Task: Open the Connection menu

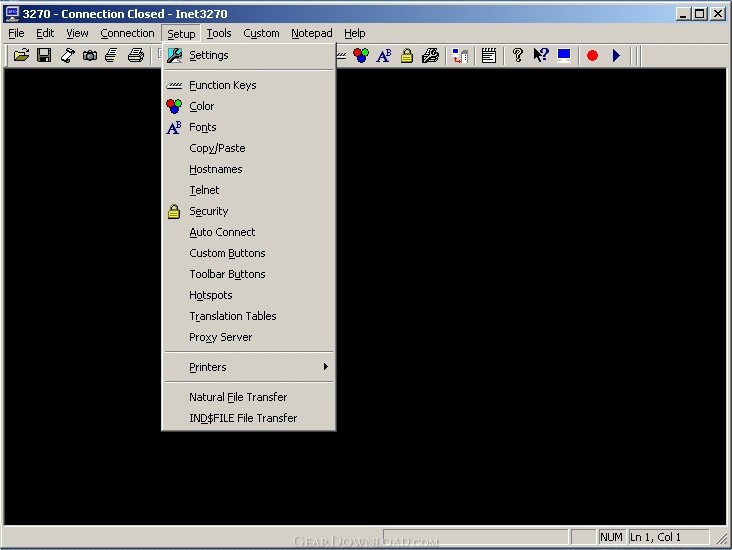Action: (127, 33)
